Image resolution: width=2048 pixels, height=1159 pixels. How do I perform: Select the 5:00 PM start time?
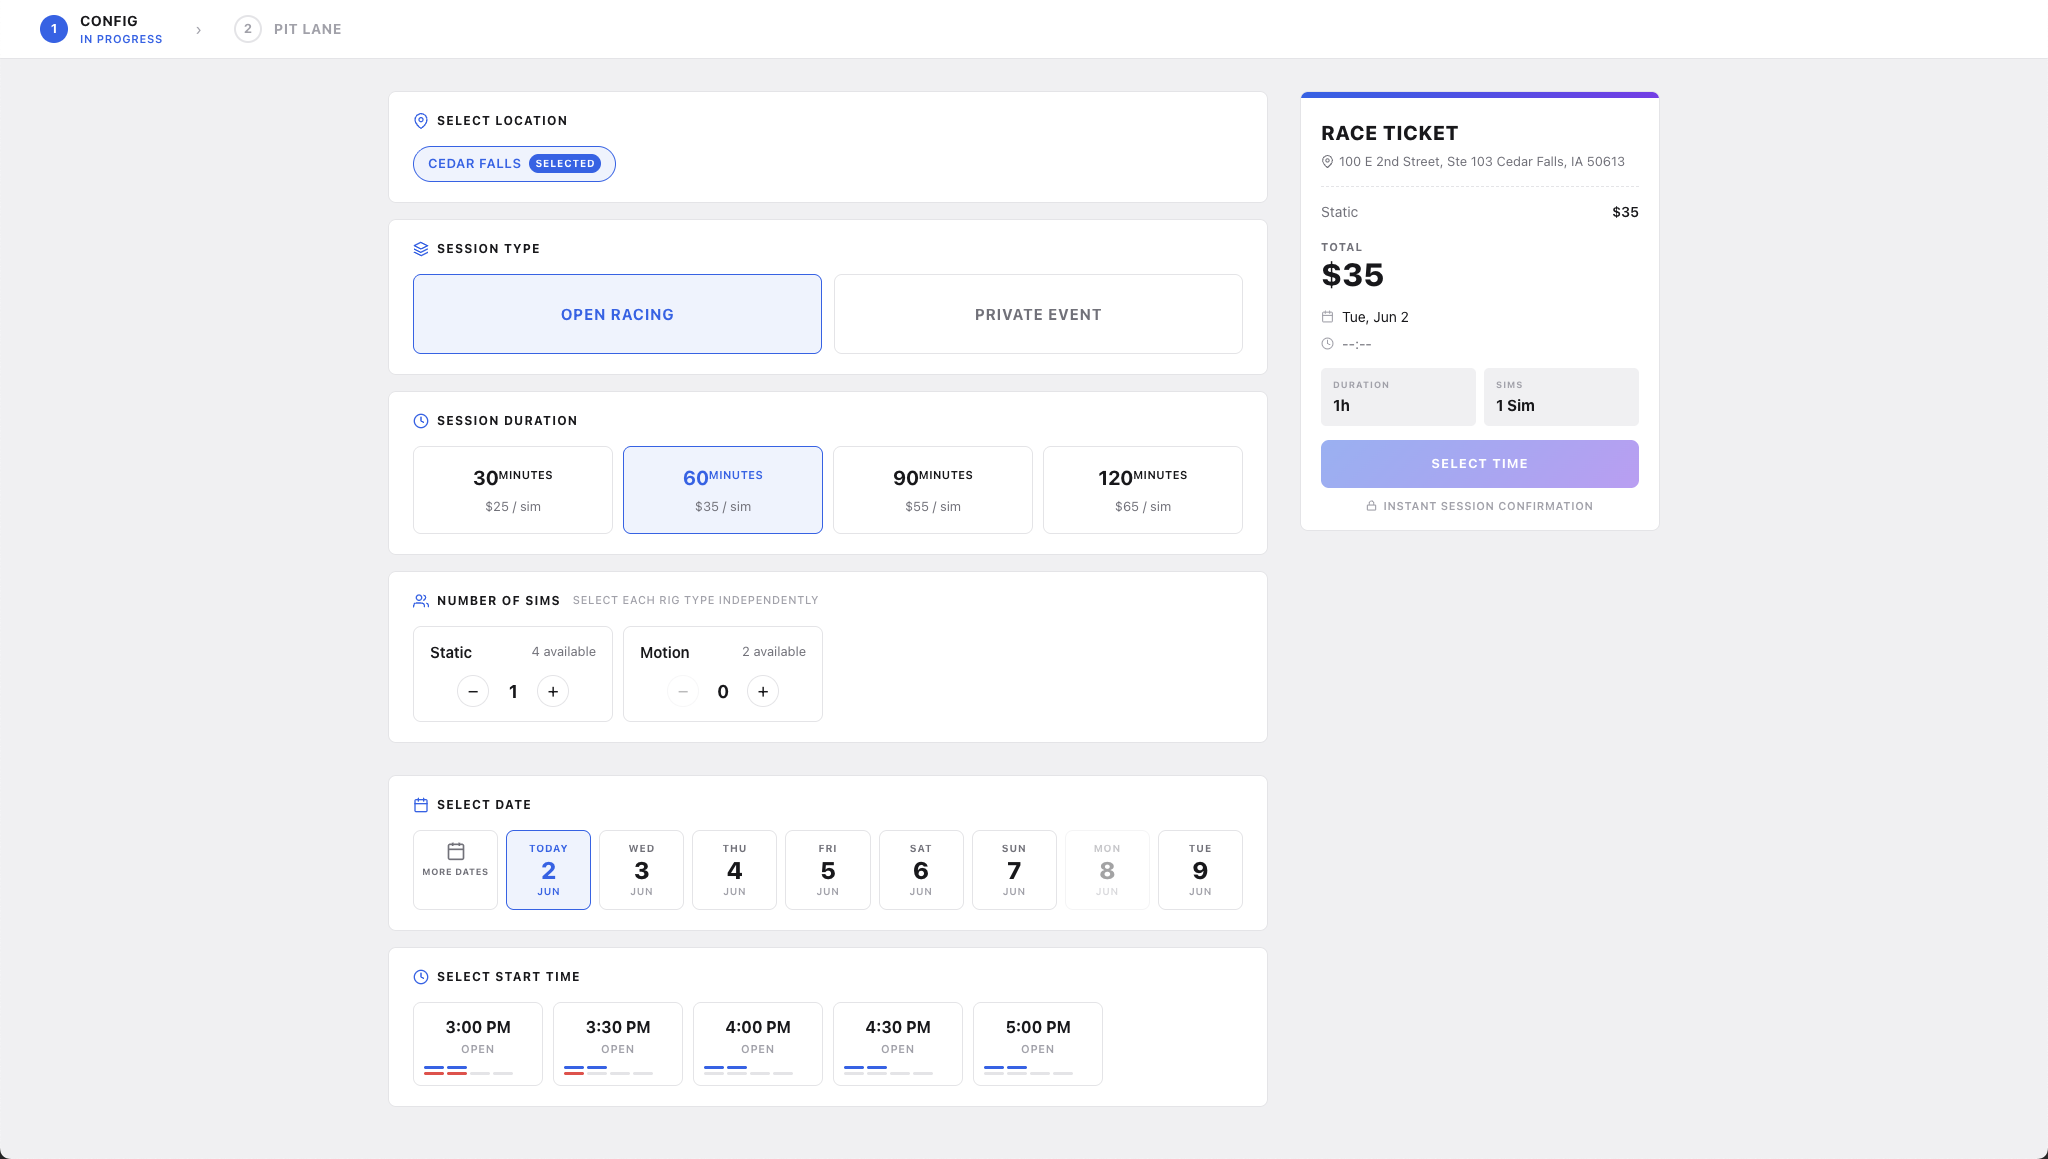click(x=1038, y=1044)
